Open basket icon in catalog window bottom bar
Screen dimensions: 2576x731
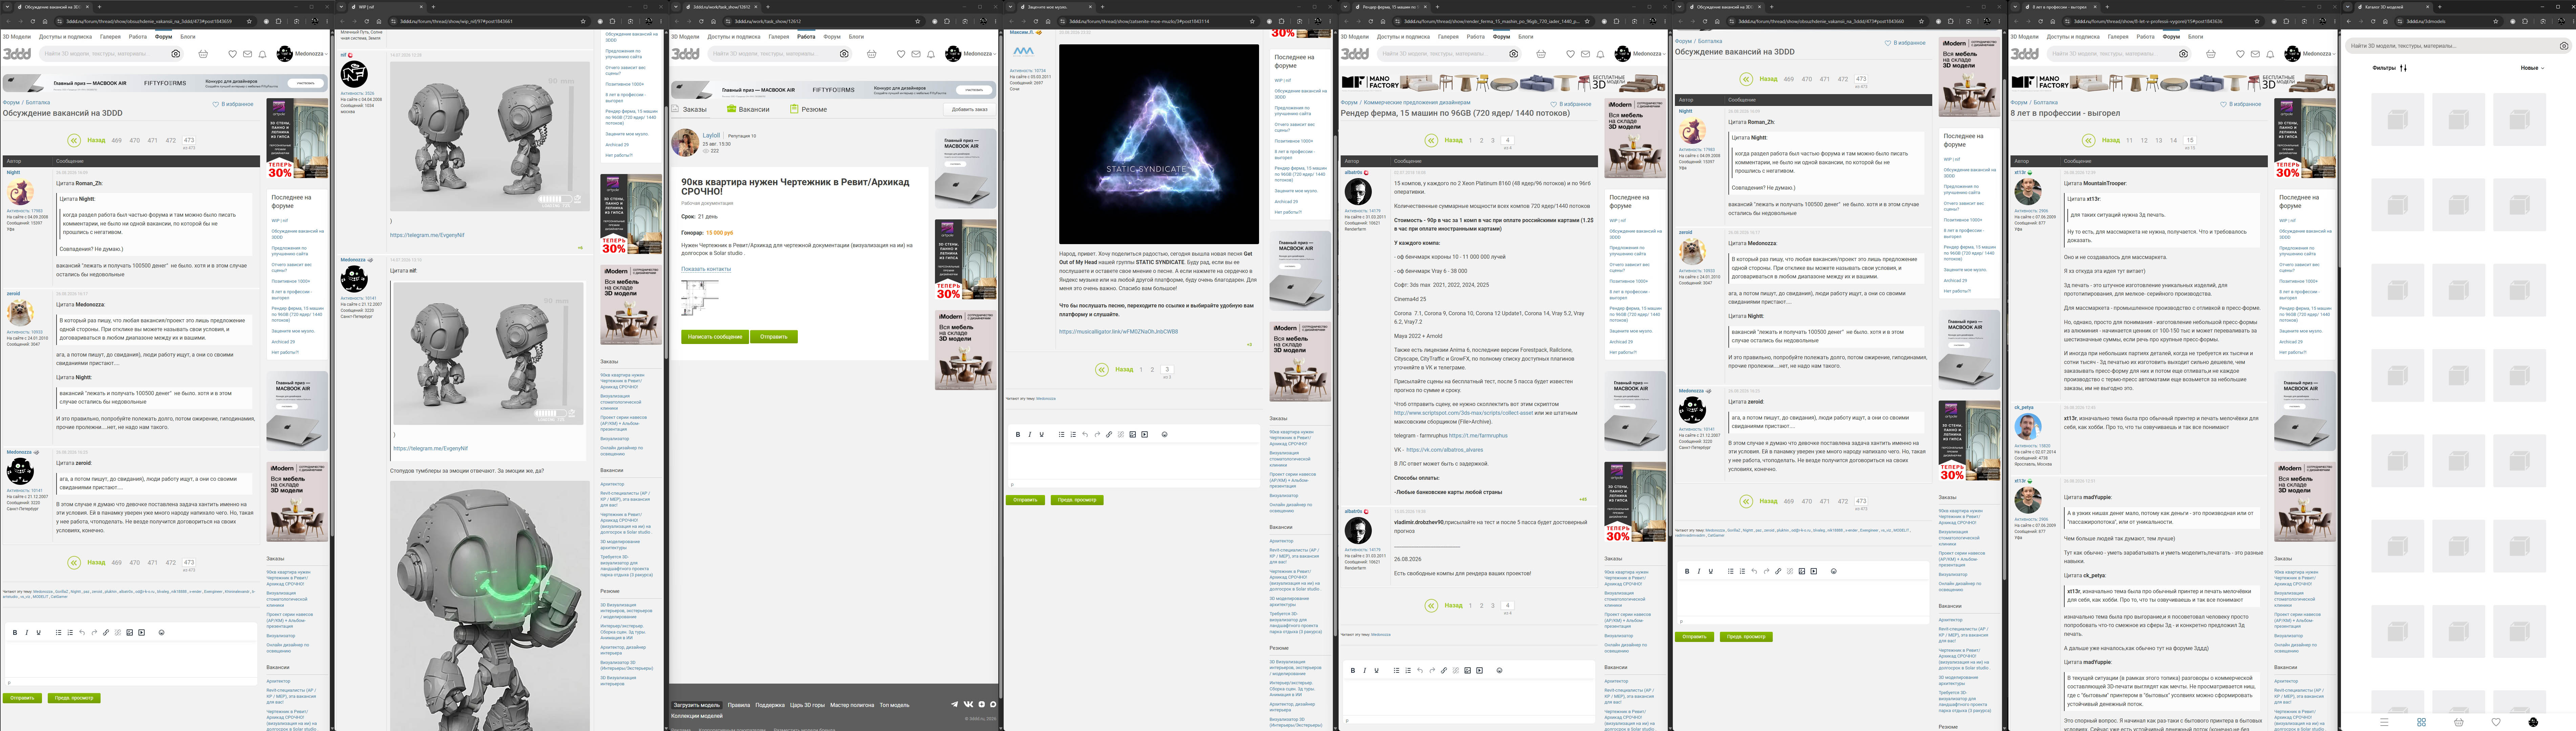(x=2459, y=722)
